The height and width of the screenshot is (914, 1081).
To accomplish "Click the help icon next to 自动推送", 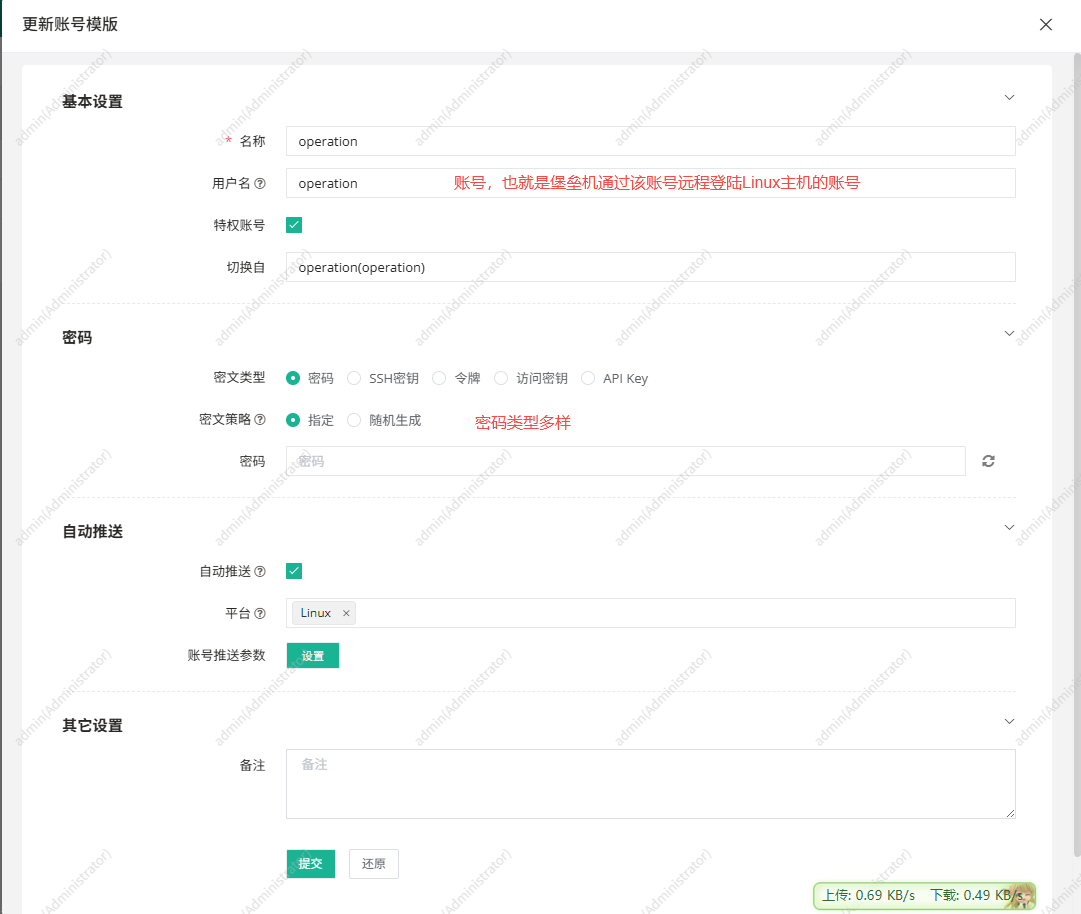I will click(262, 571).
